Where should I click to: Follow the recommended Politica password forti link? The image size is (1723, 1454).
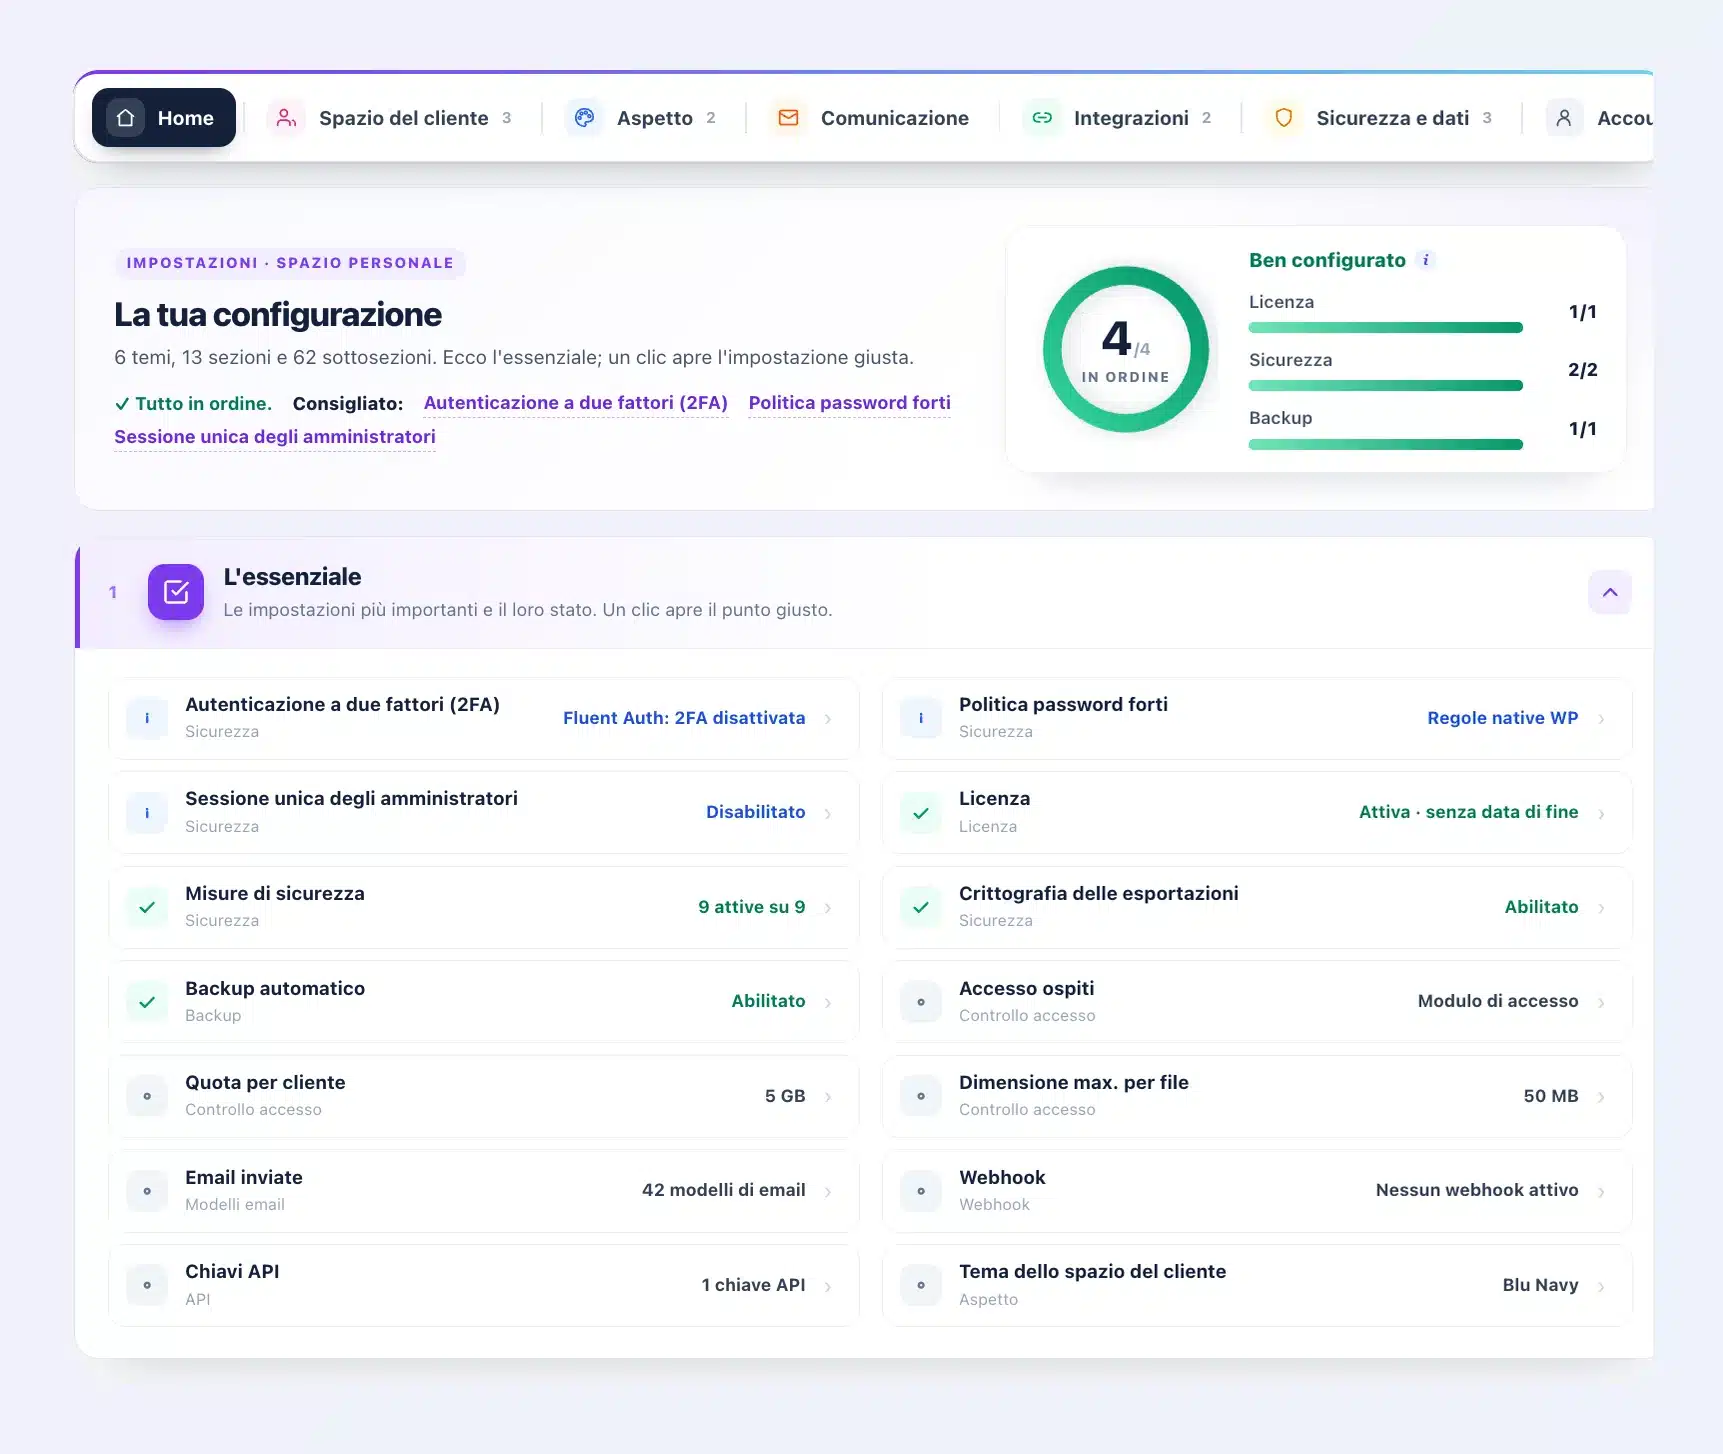(x=850, y=403)
